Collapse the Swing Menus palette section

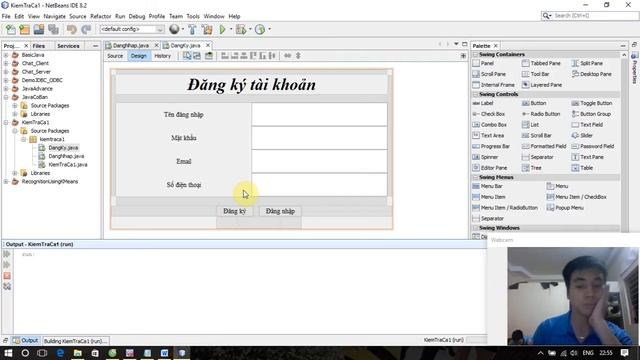(x=476, y=177)
